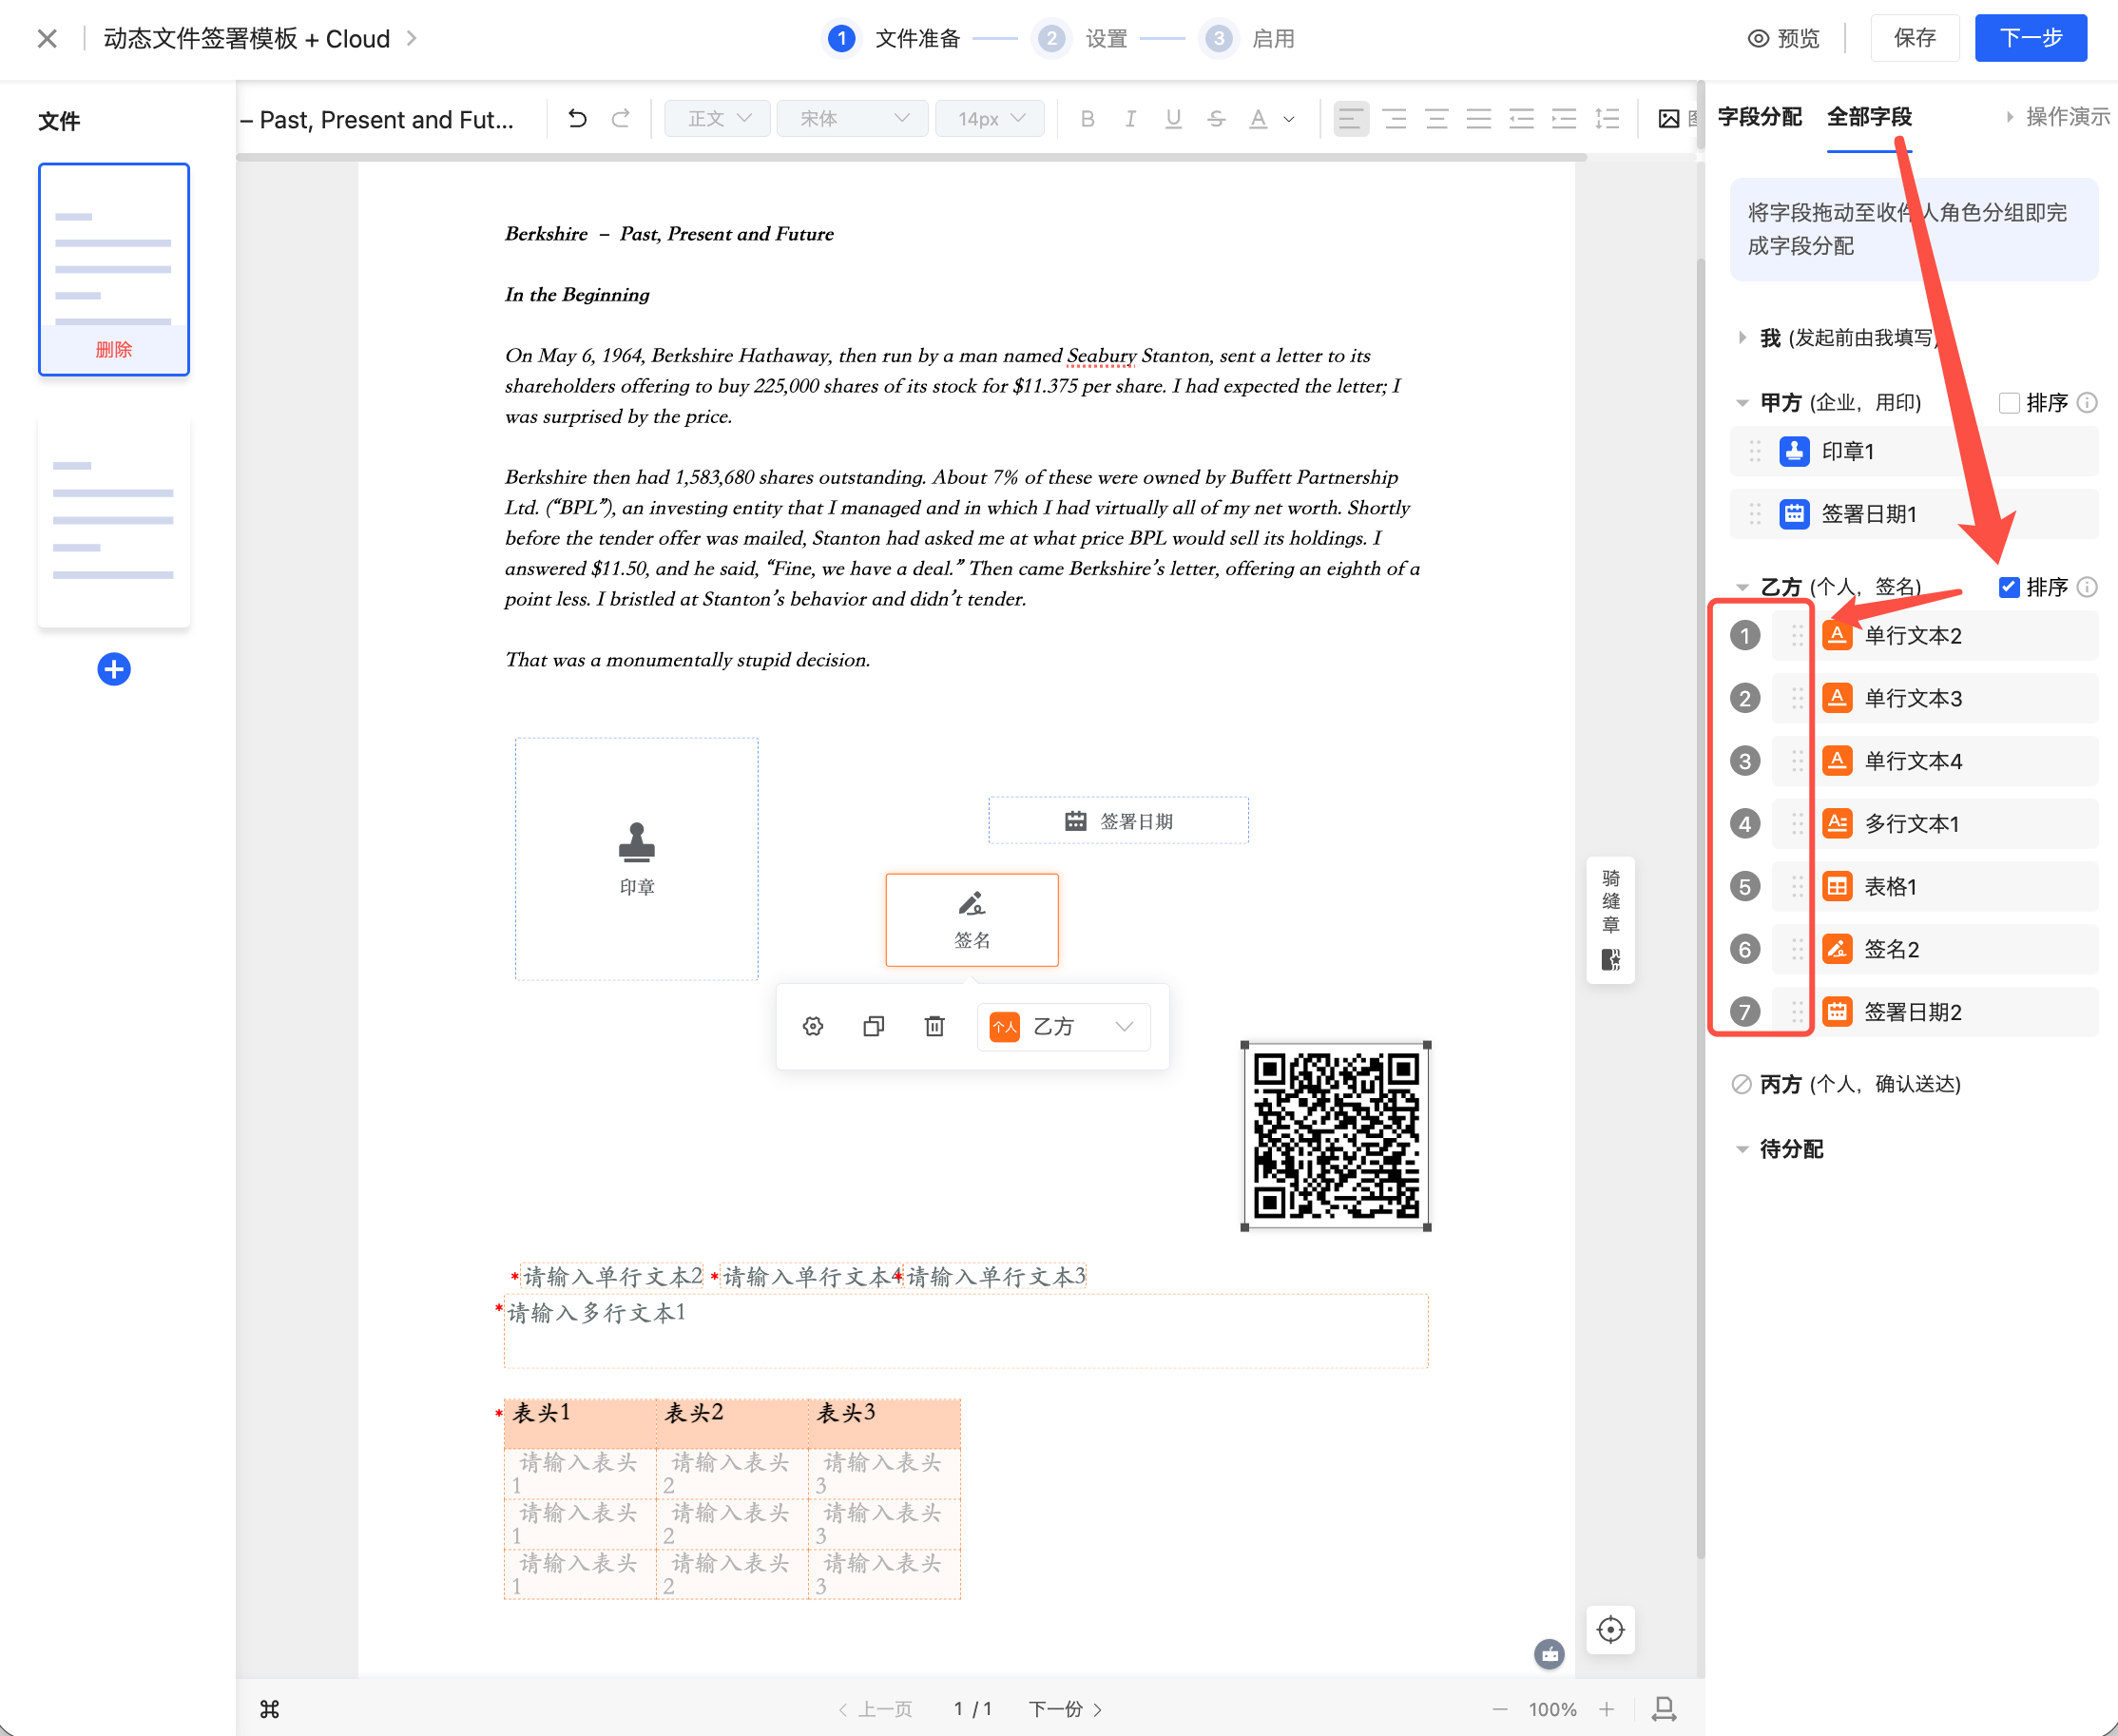This screenshot has height=1736, width=2118.
Task: Insert image via toolbar picture icon
Action: click(1668, 119)
